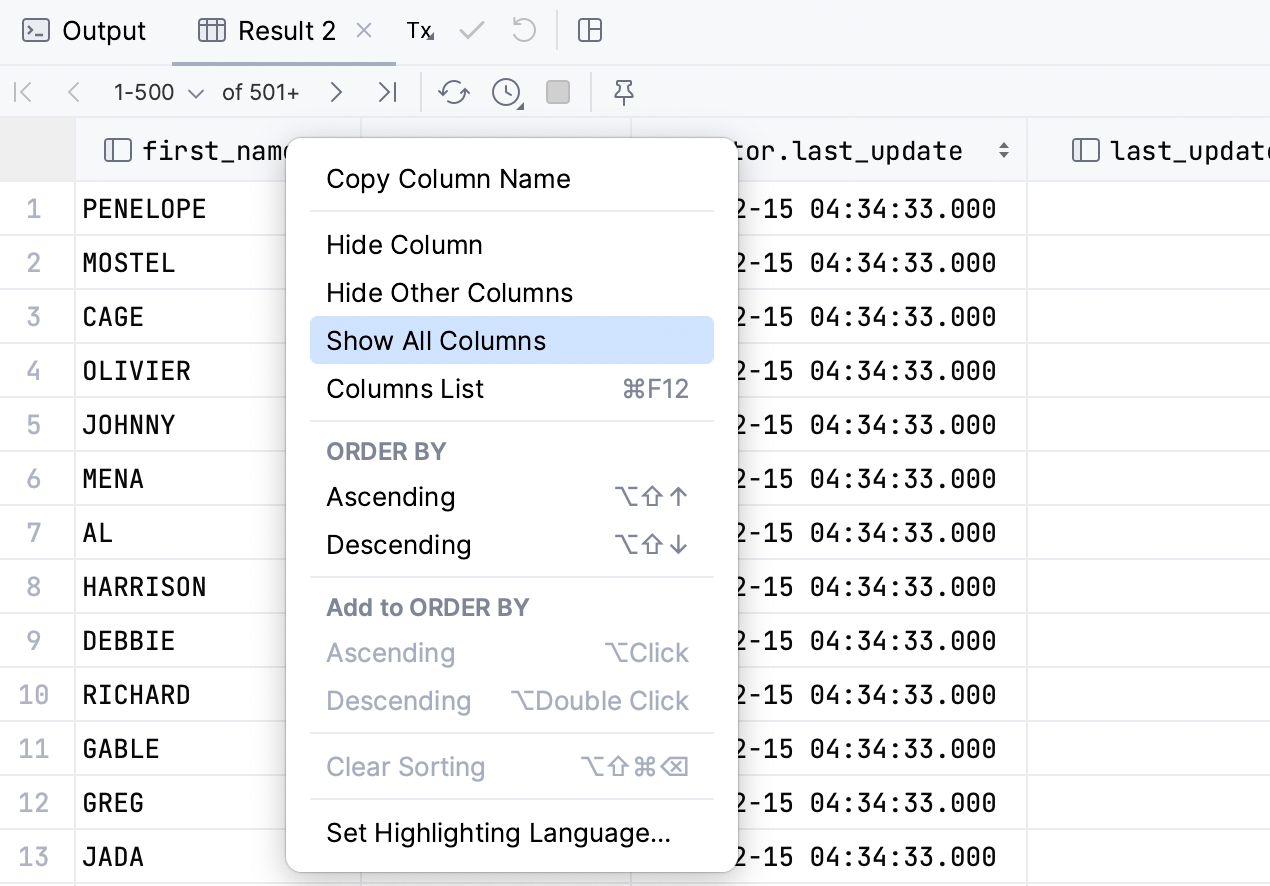This screenshot has width=1270, height=886.
Task: Open the query history clock icon
Action: (x=507, y=93)
